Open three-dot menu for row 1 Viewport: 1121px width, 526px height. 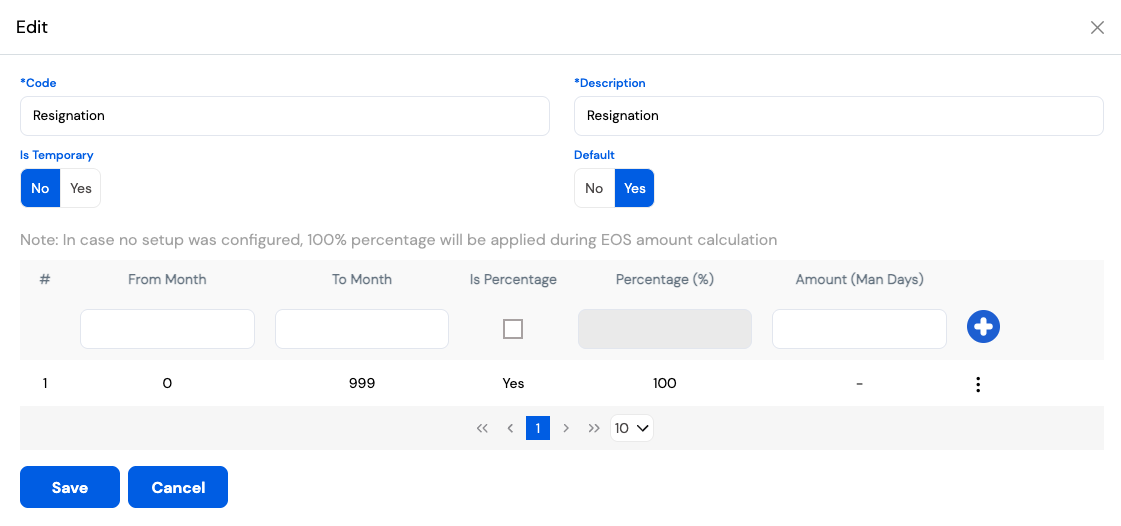(977, 384)
